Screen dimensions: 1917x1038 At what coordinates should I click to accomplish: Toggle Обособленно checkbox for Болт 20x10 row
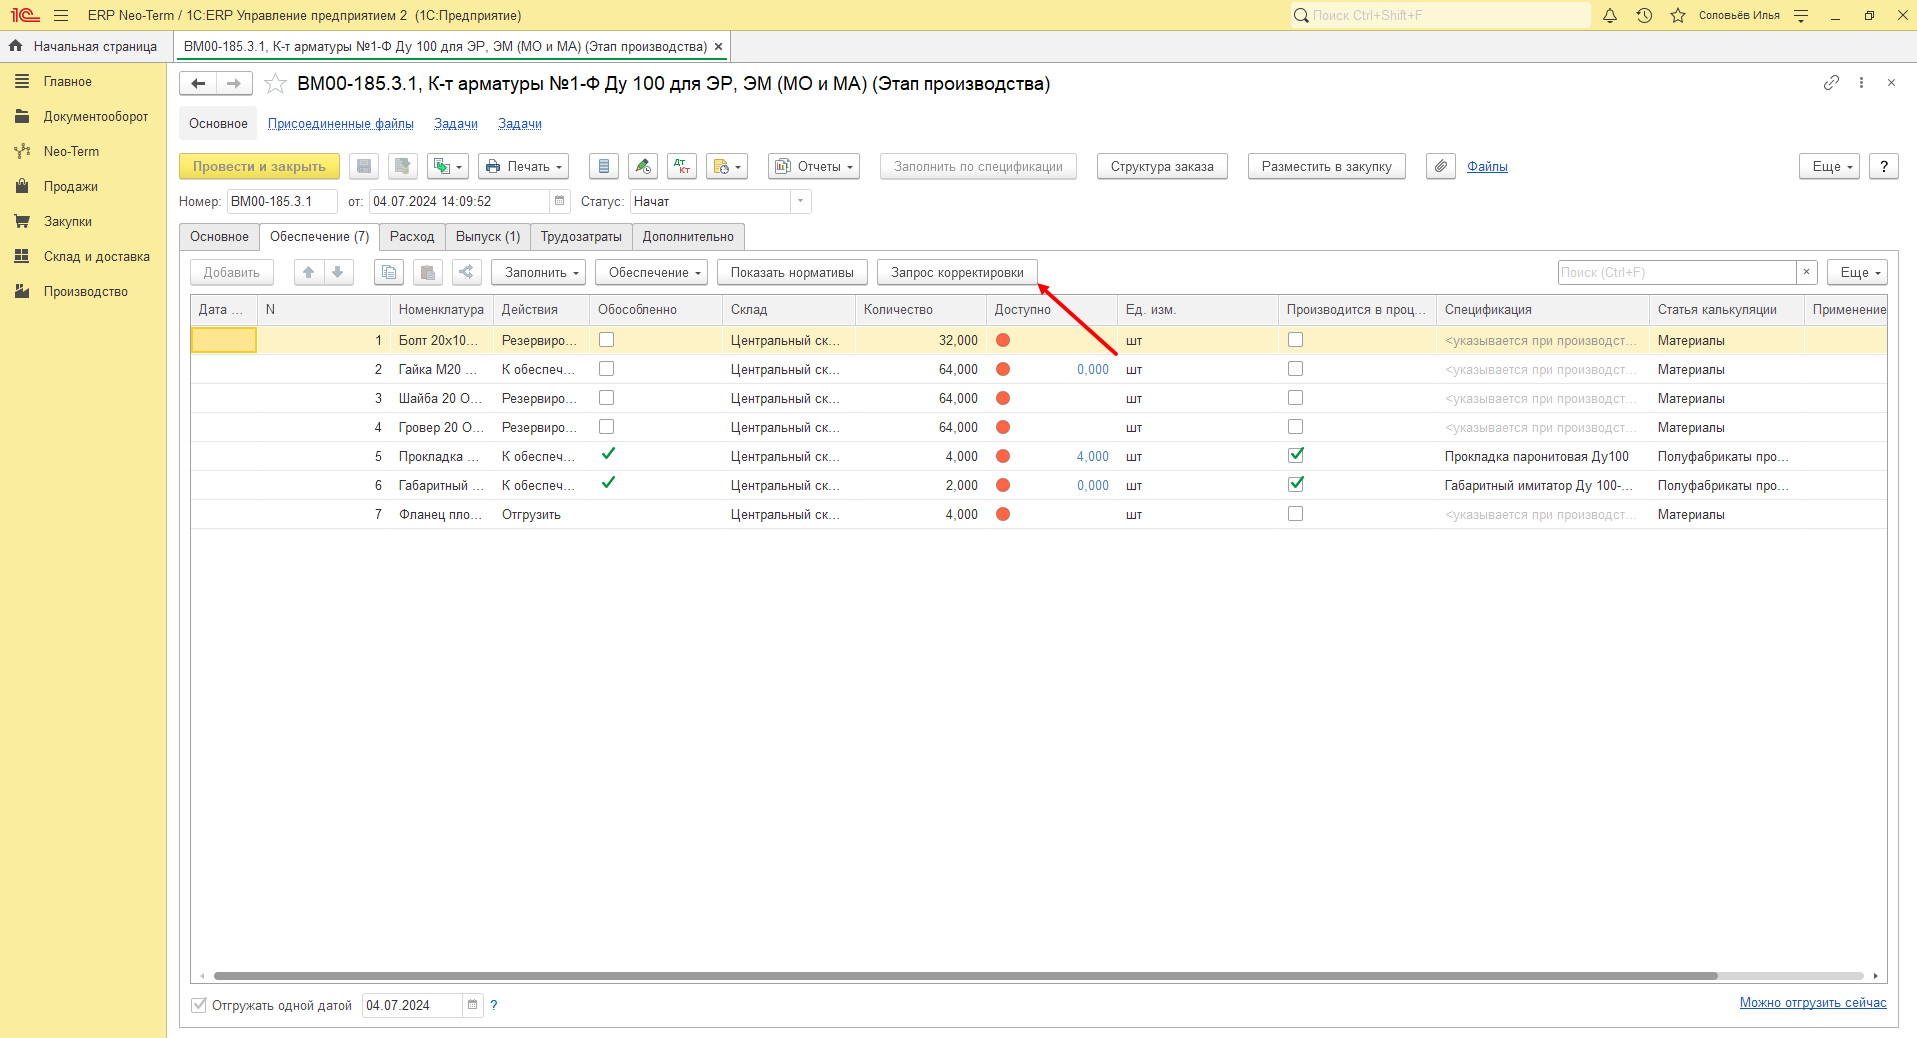pyautogui.click(x=606, y=340)
